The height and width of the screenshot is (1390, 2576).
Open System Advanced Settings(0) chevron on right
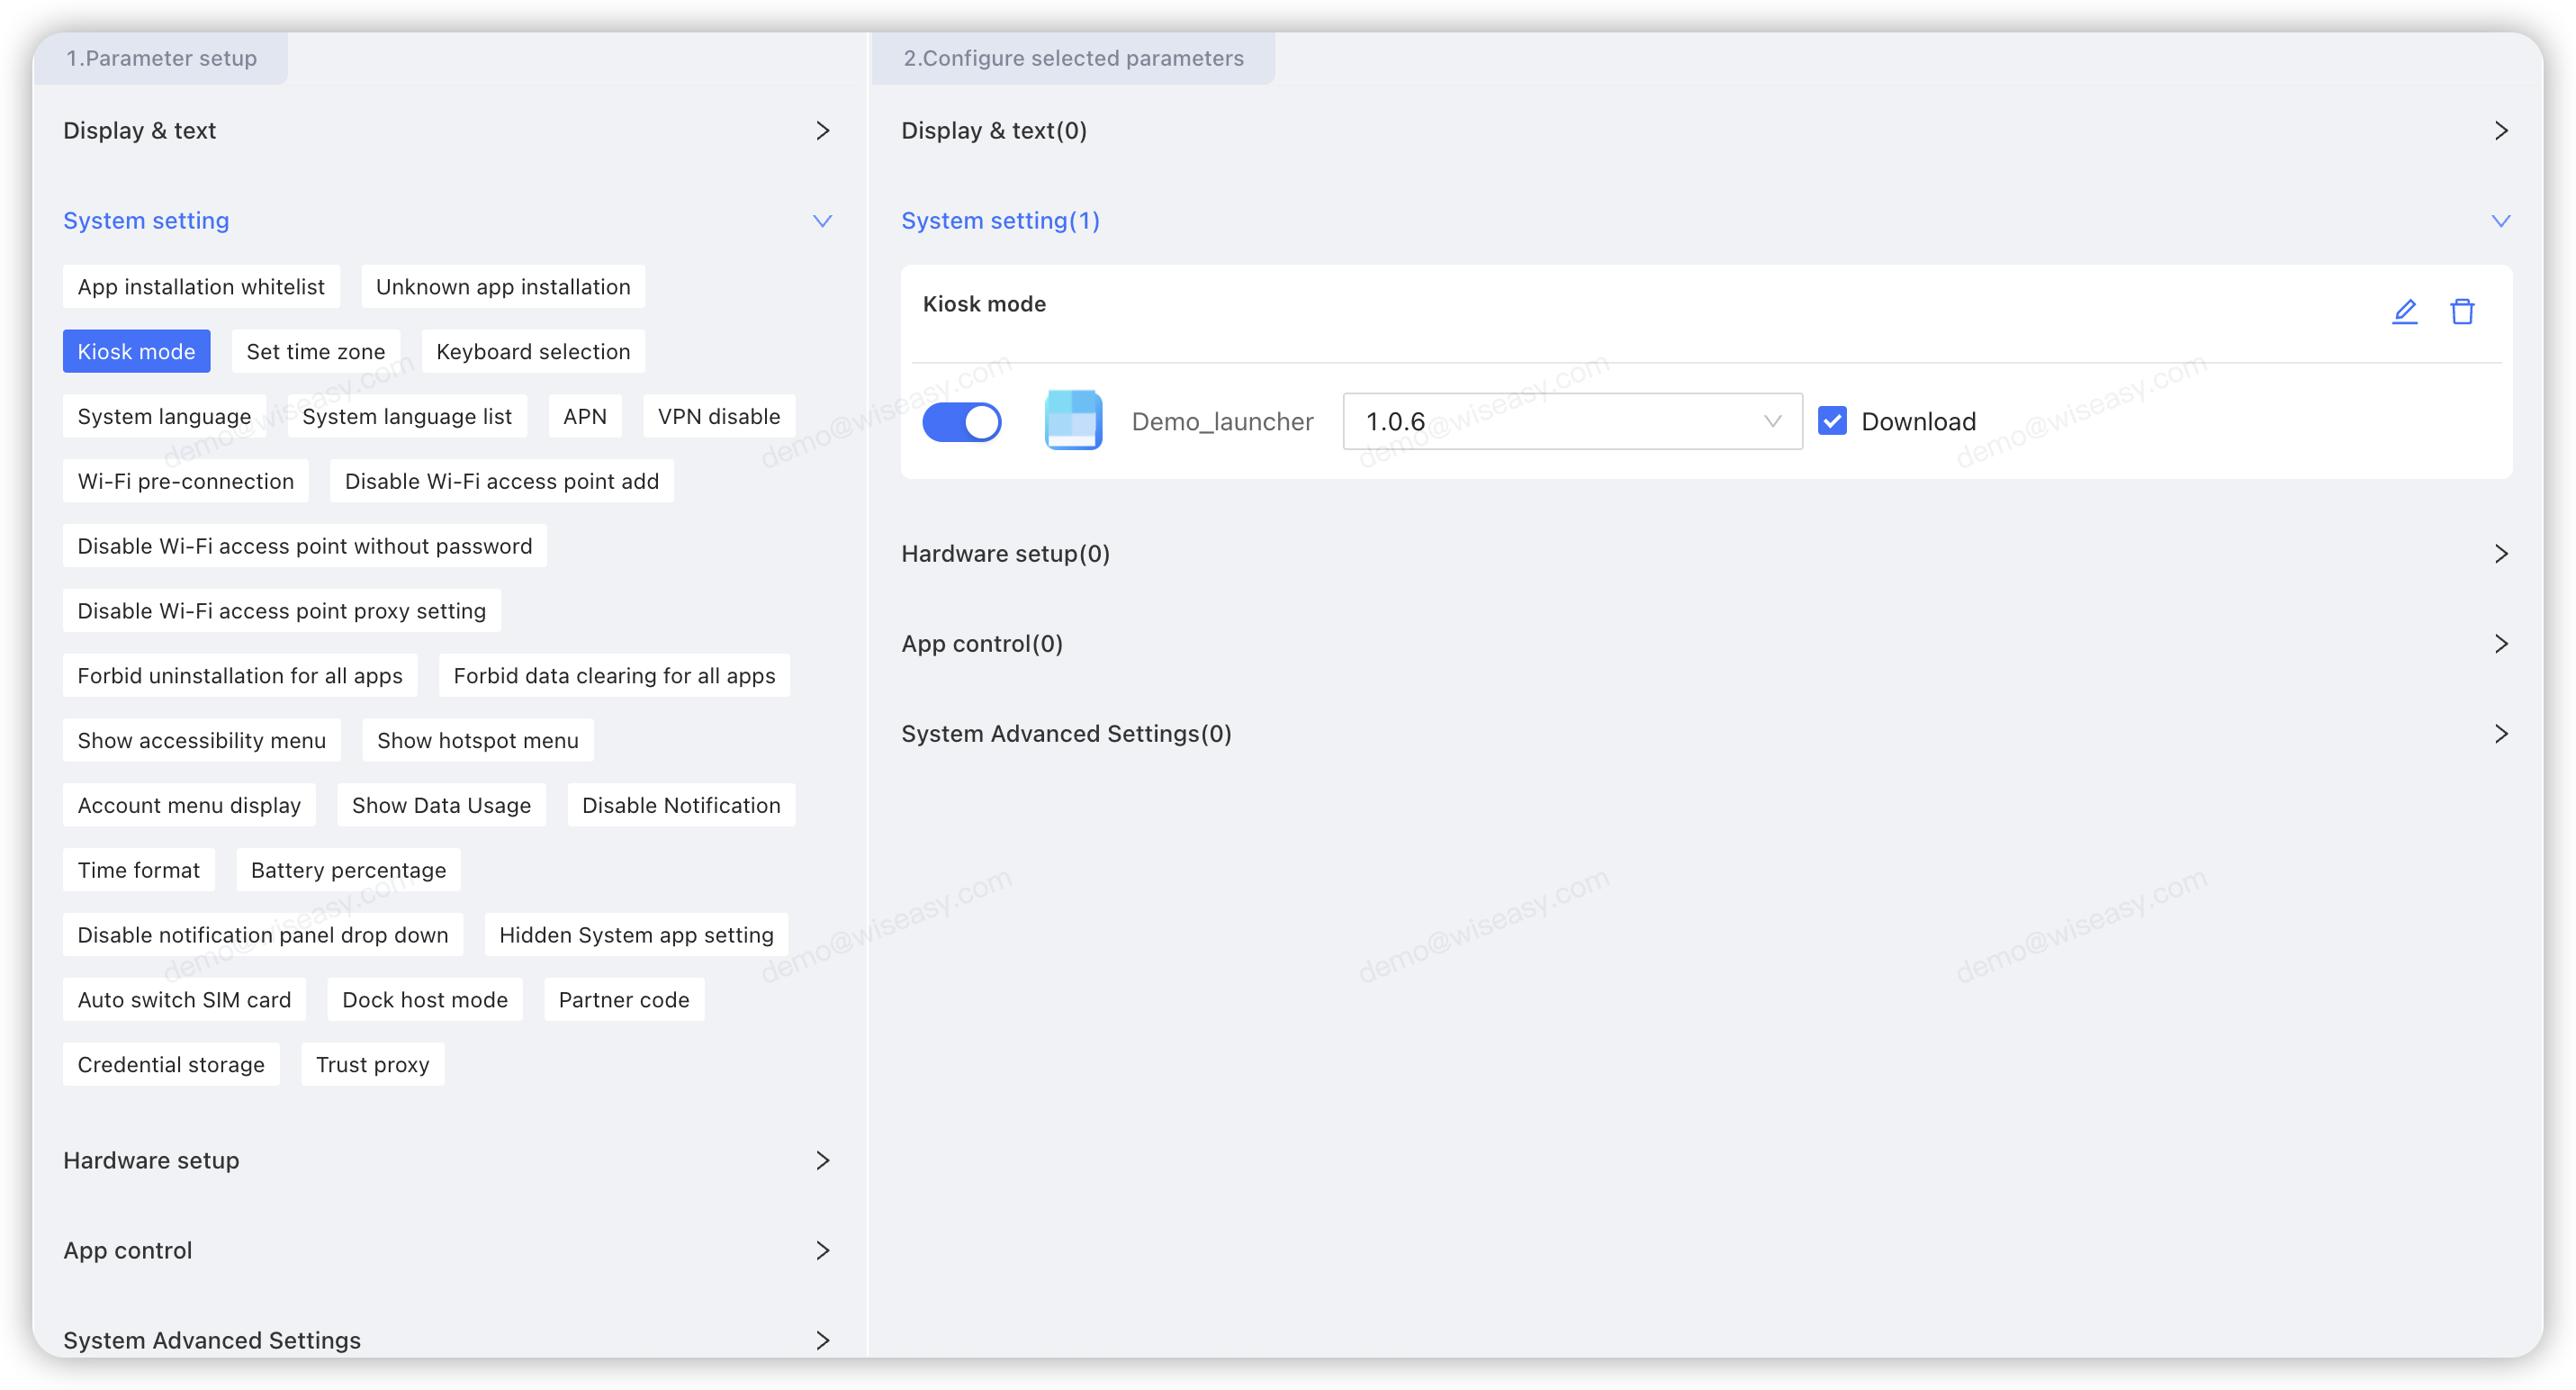click(2500, 734)
